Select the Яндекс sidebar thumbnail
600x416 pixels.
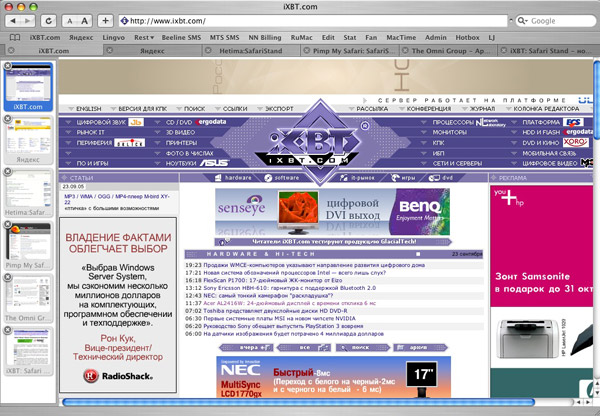(x=28, y=140)
